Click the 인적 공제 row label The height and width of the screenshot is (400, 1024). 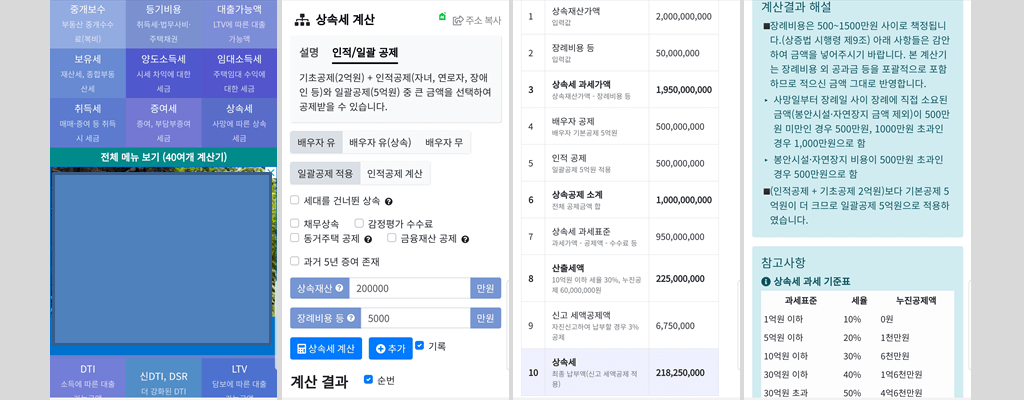click(569, 158)
